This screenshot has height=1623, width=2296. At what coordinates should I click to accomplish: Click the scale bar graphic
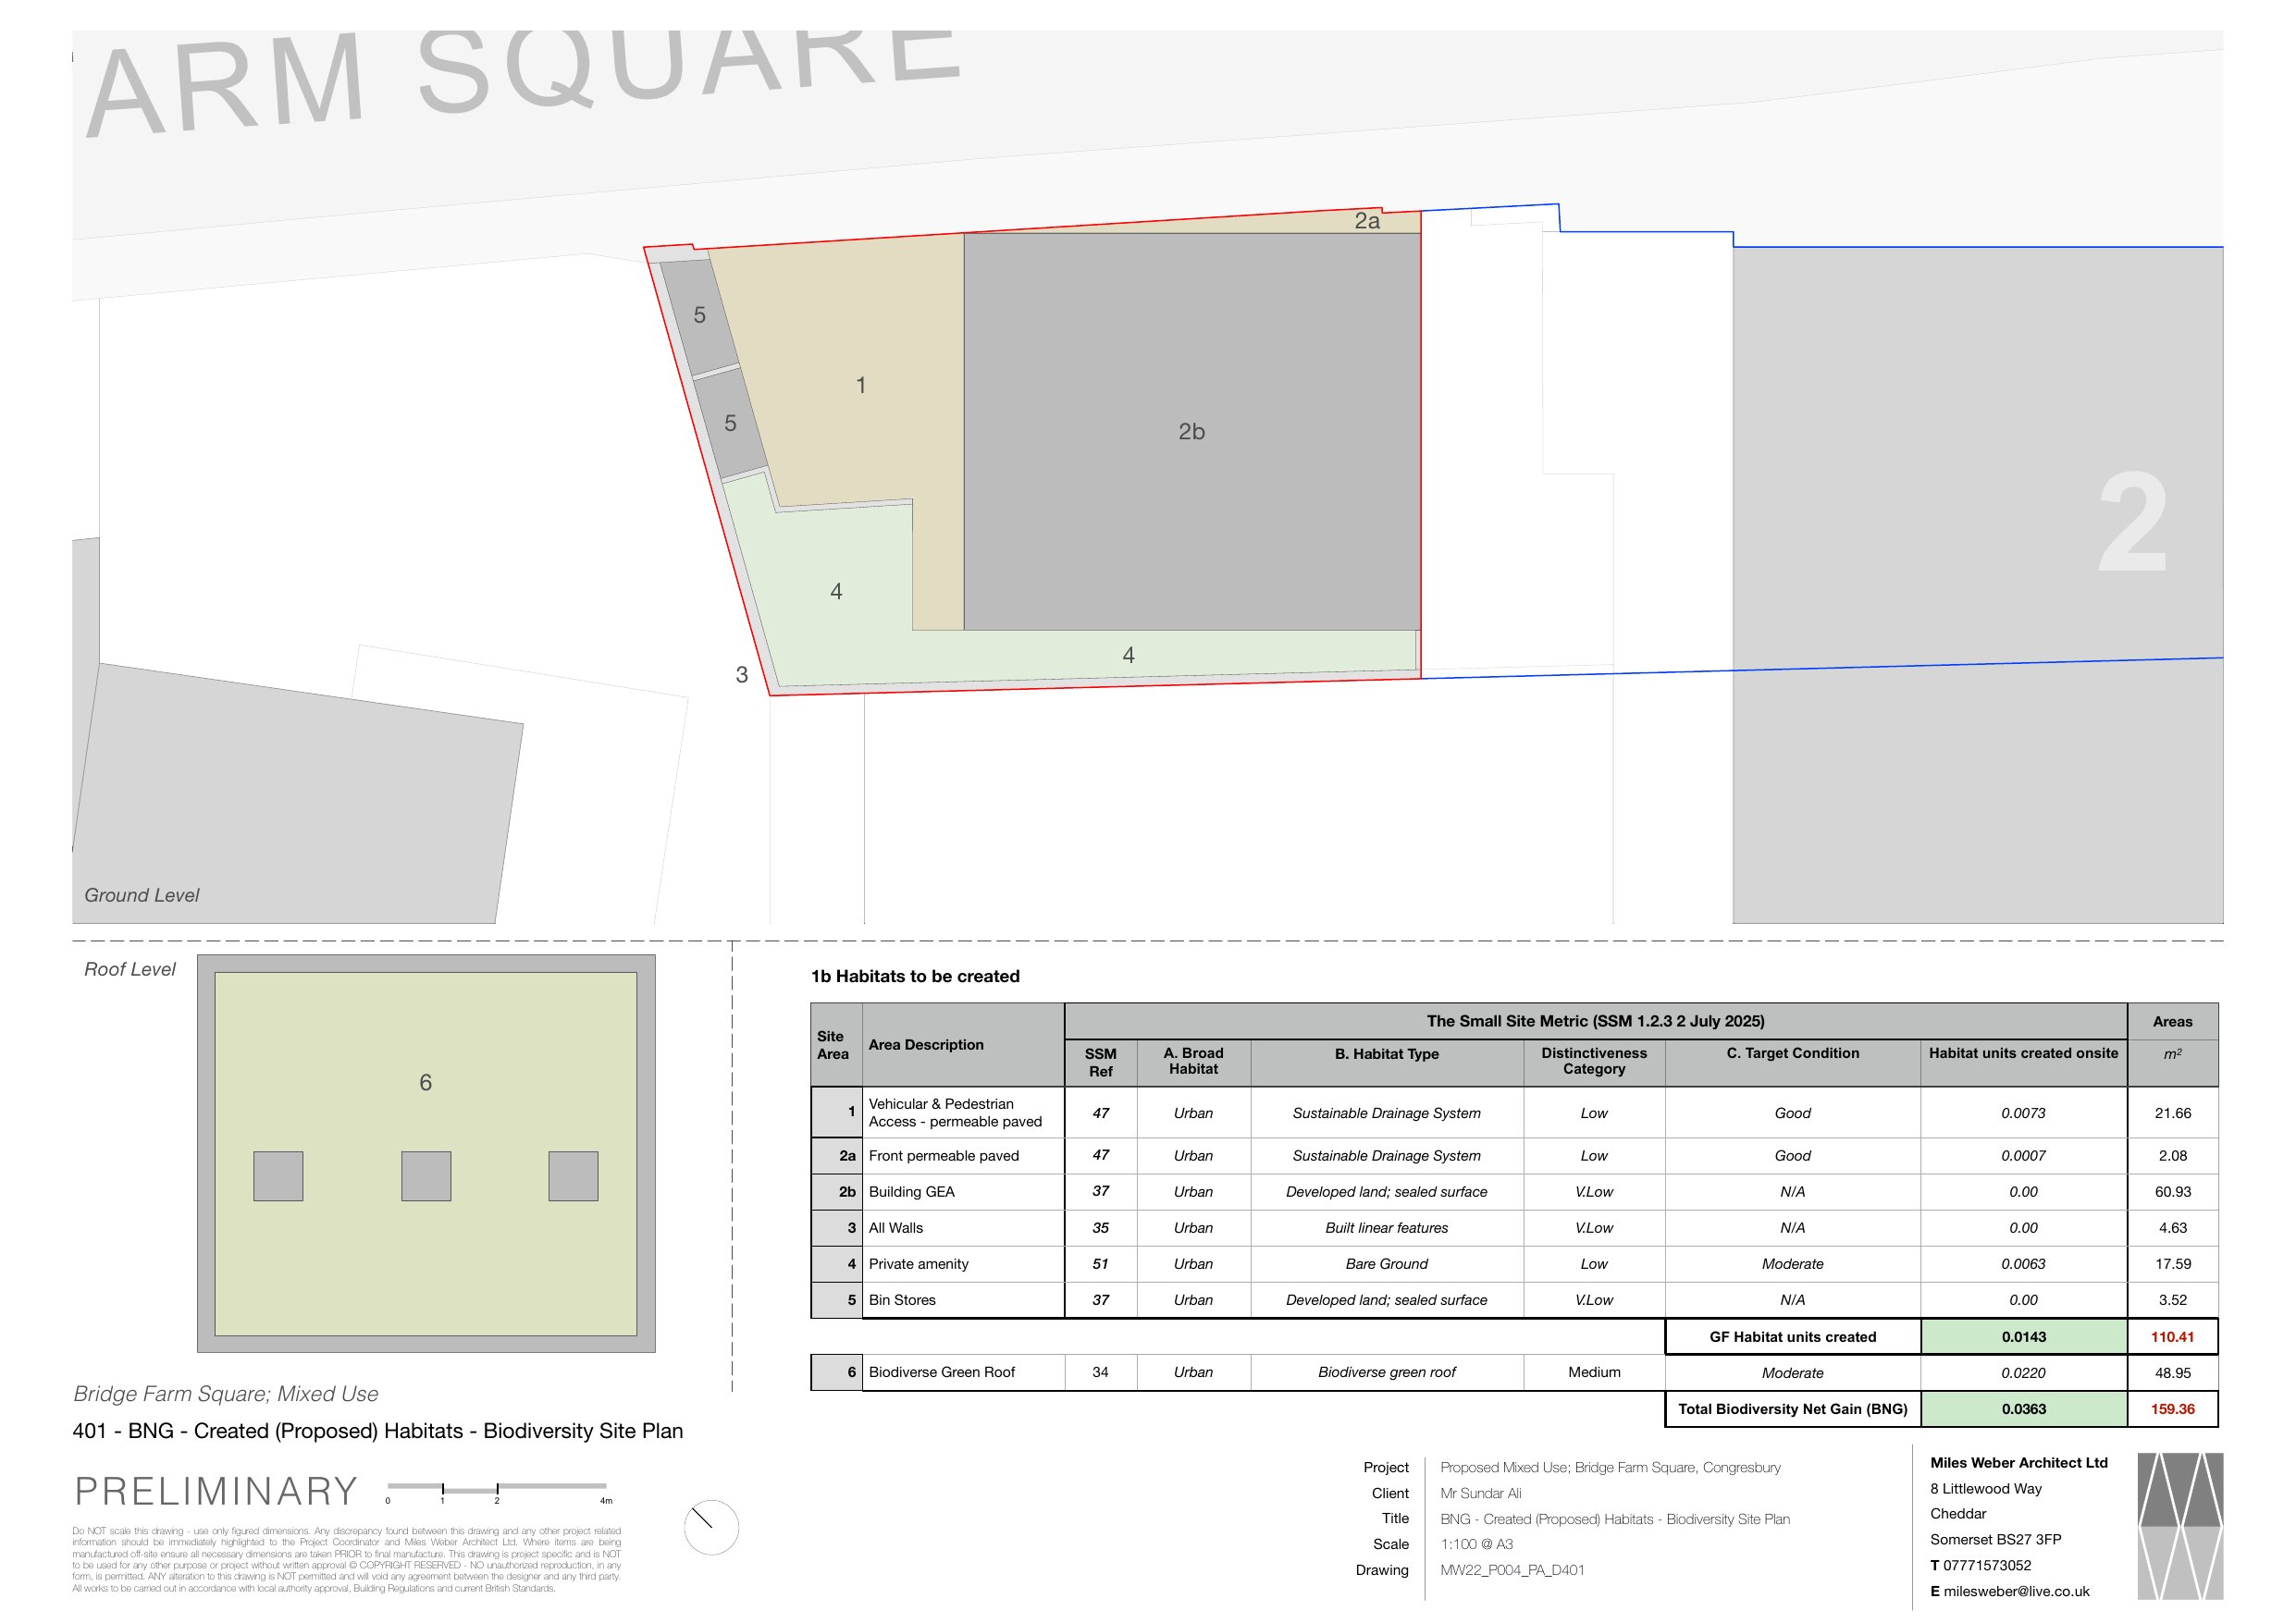click(x=497, y=1488)
